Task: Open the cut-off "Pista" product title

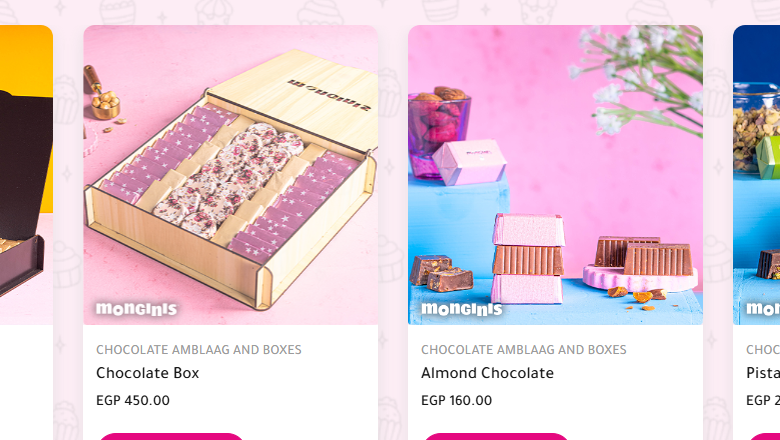Action: coord(763,373)
